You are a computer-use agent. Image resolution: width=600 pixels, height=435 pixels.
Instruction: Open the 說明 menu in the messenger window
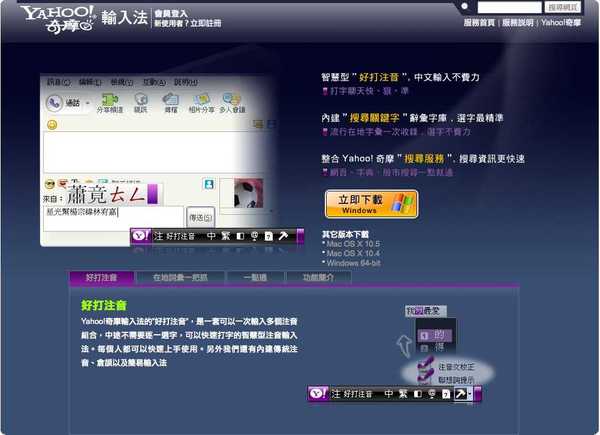tap(186, 82)
